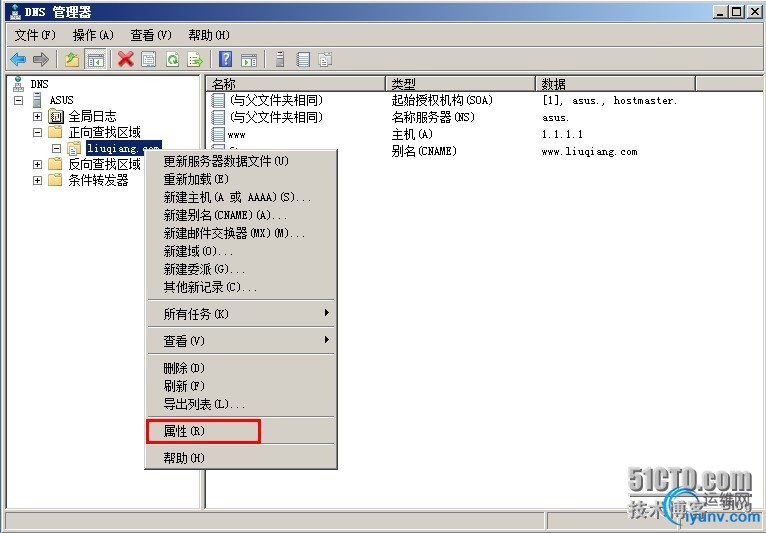
Task: Choose 新建邮件交换器(MX)(M)...
Action: (241, 234)
